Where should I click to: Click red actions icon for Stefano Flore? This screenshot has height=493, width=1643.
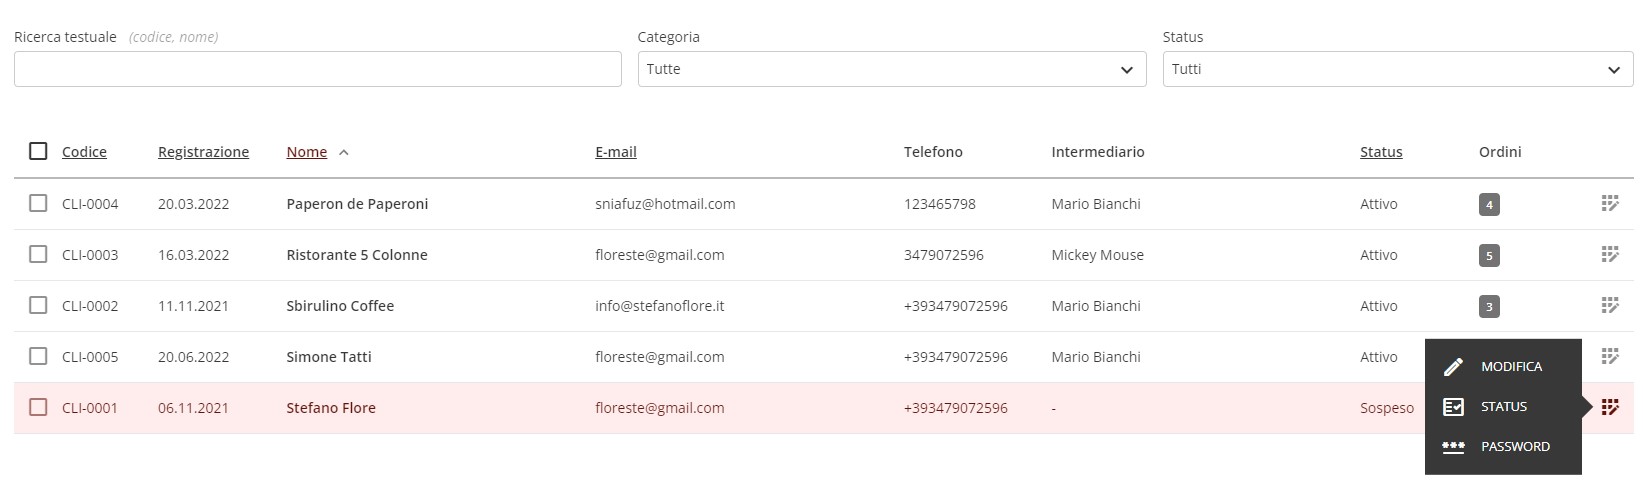click(x=1610, y=408)
